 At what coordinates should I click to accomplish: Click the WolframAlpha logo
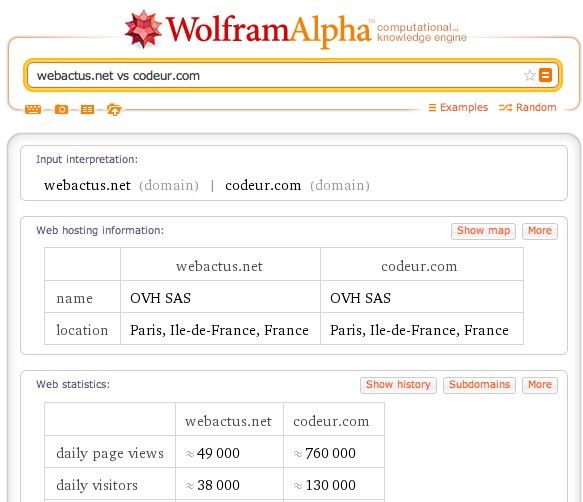(248, 30)
